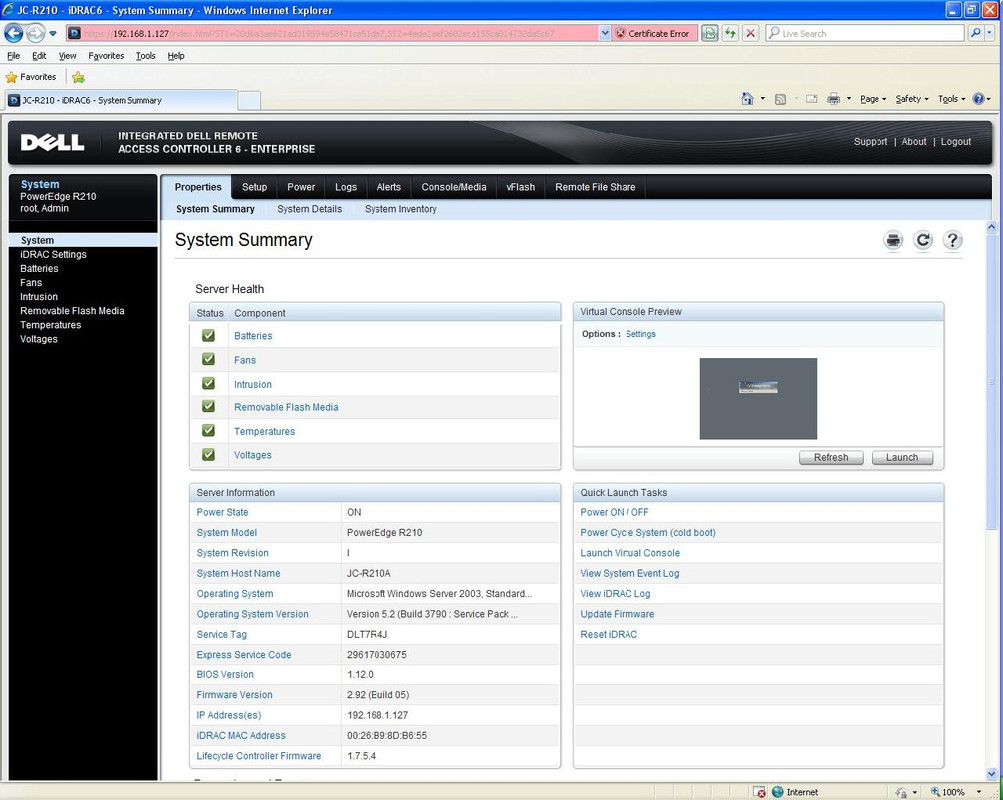Image resolution: width=1003 pixels, height=800 pixels.
Task: Switch to the Power tab
Action: click(301, 187)
